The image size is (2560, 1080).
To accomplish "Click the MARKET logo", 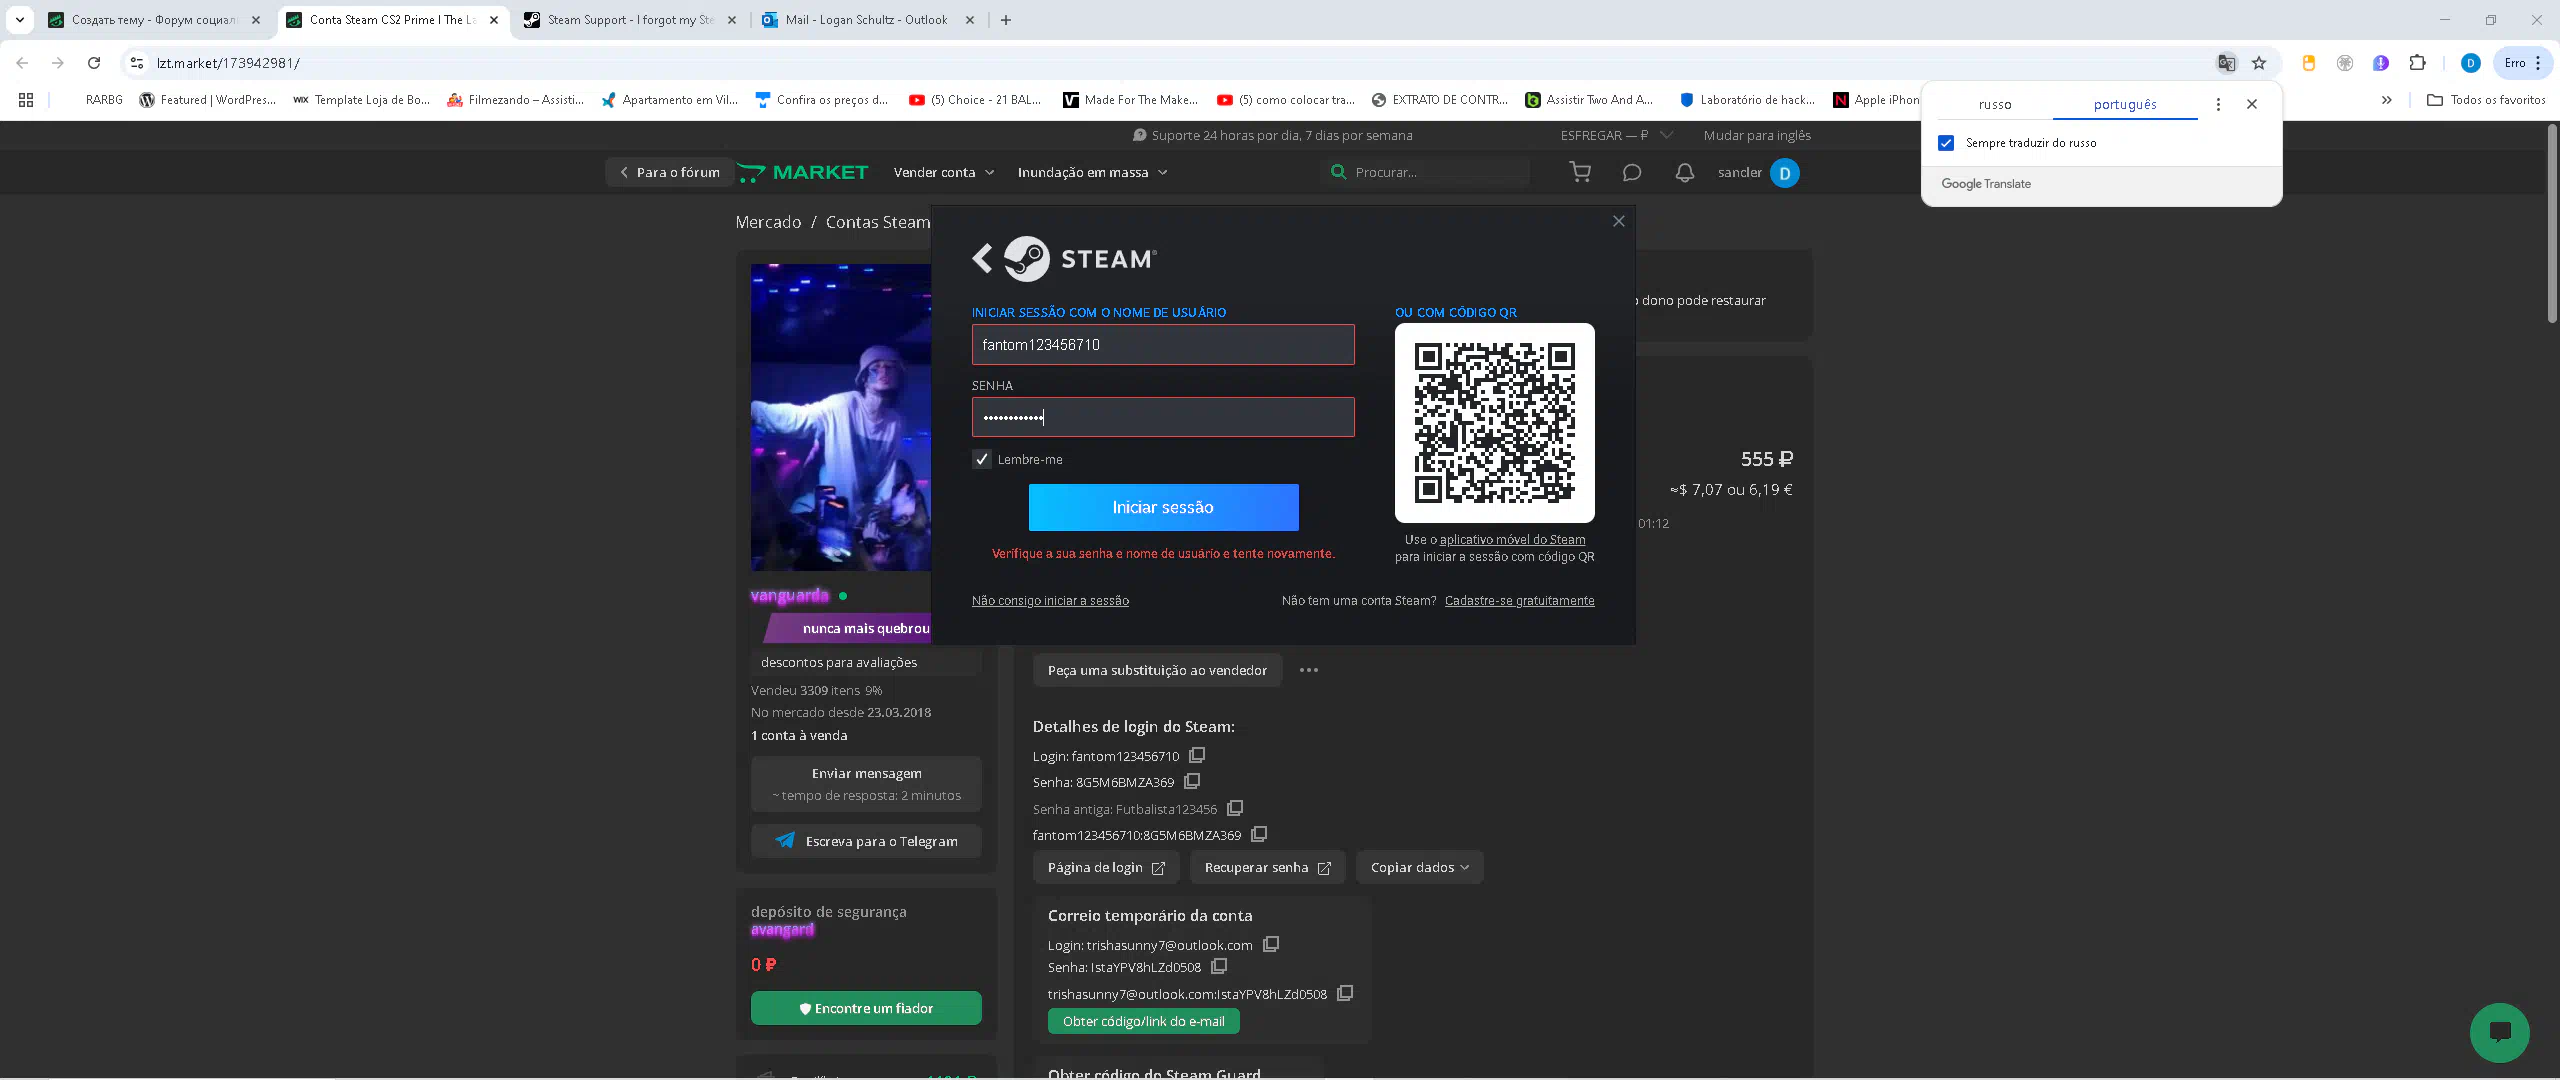I will [x=803, y=172].
